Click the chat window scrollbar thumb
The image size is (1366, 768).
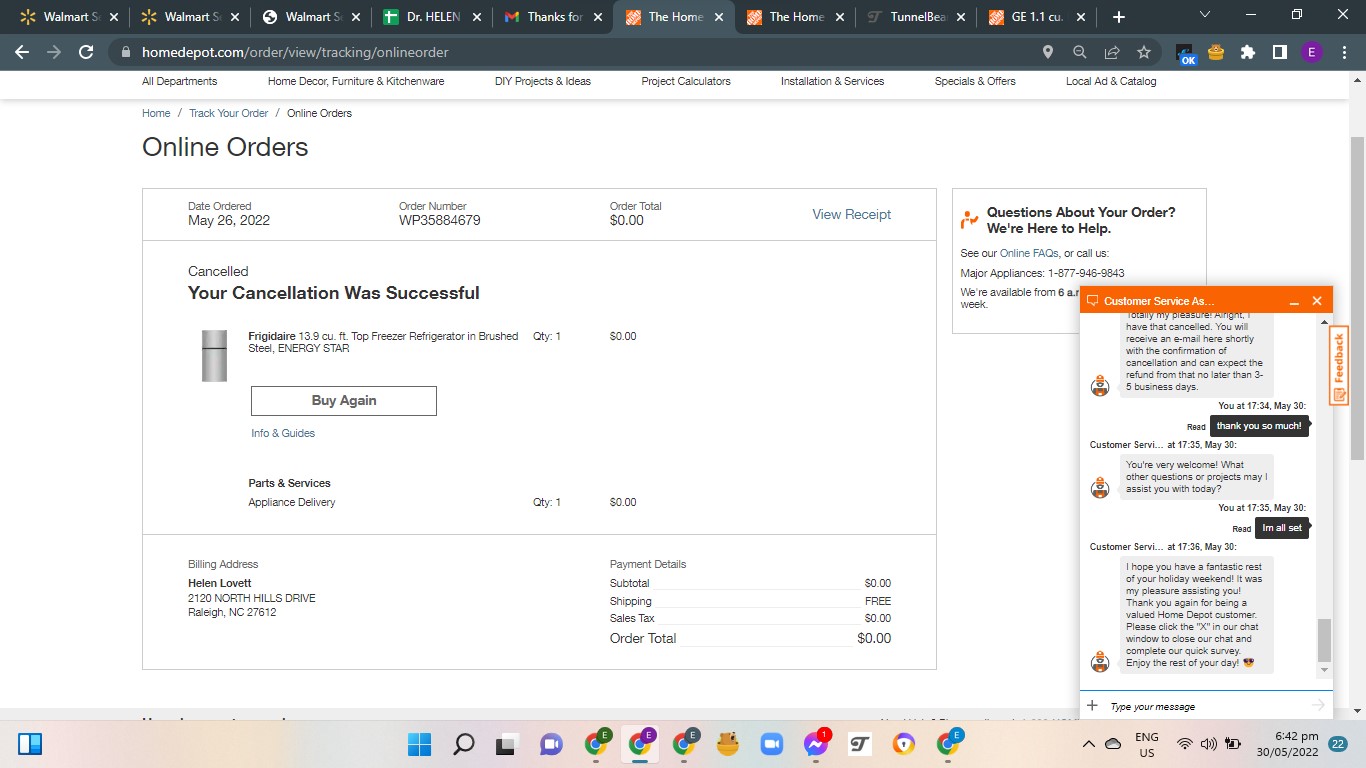[1325, 640]
